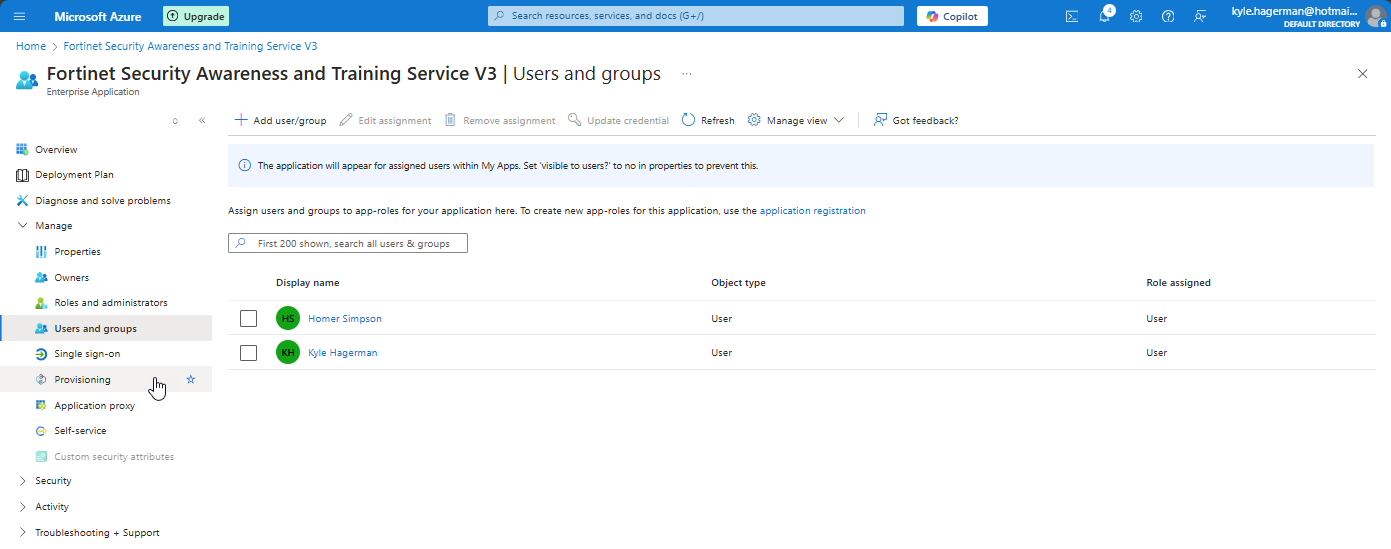Click the Display name column header
The width and height of the screenshot is (1391, 549).
point(308,283)
